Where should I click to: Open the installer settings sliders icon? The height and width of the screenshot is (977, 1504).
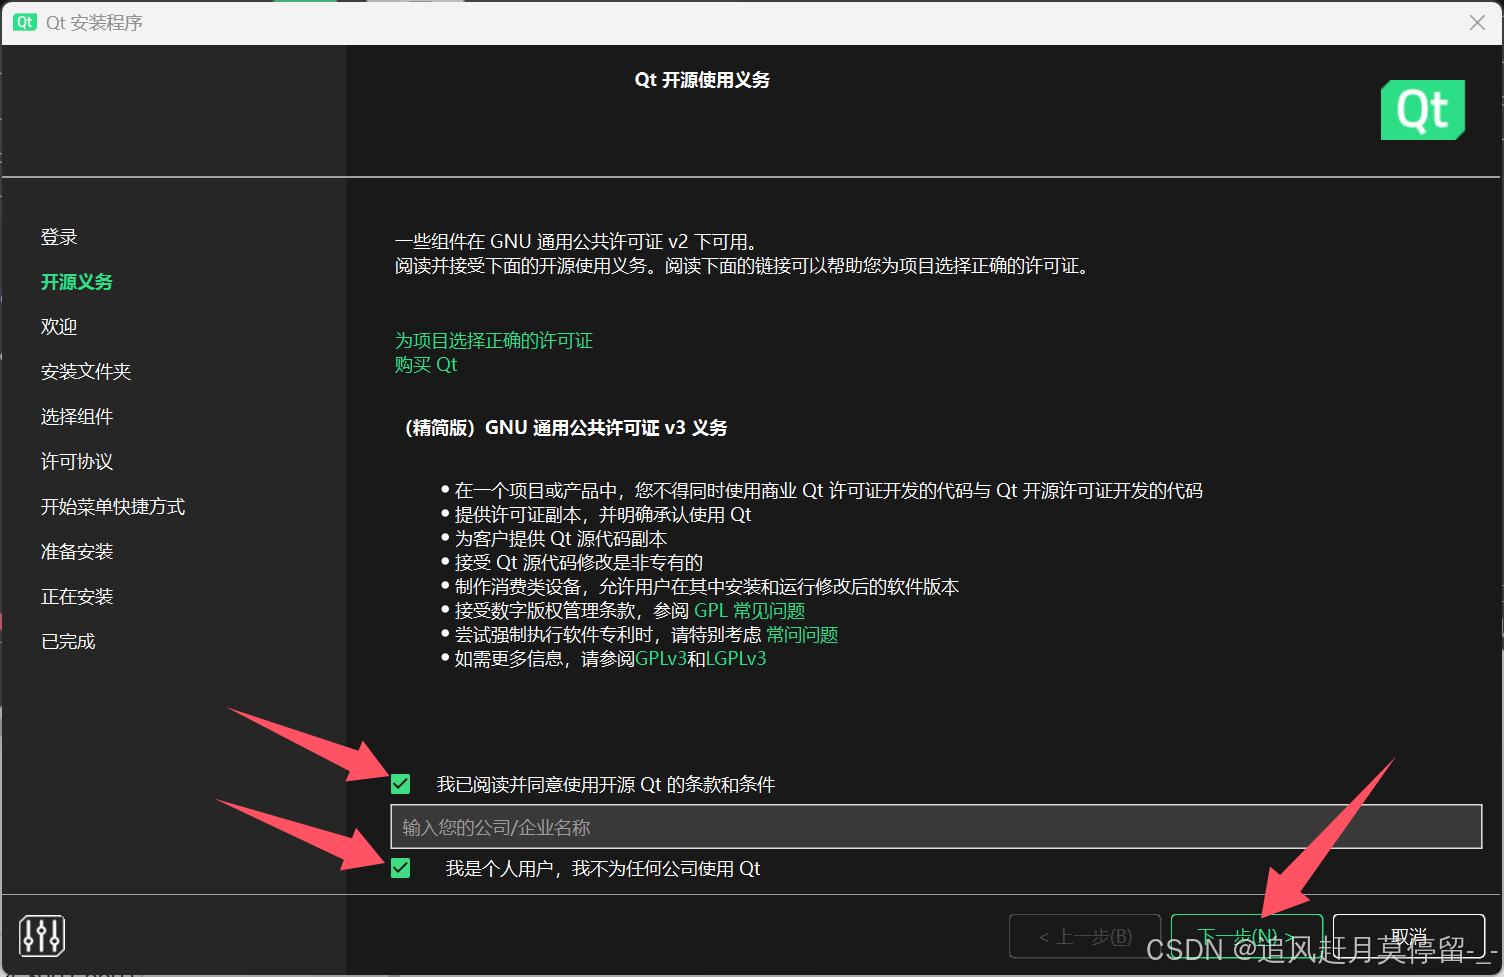(x=42, y=936)
